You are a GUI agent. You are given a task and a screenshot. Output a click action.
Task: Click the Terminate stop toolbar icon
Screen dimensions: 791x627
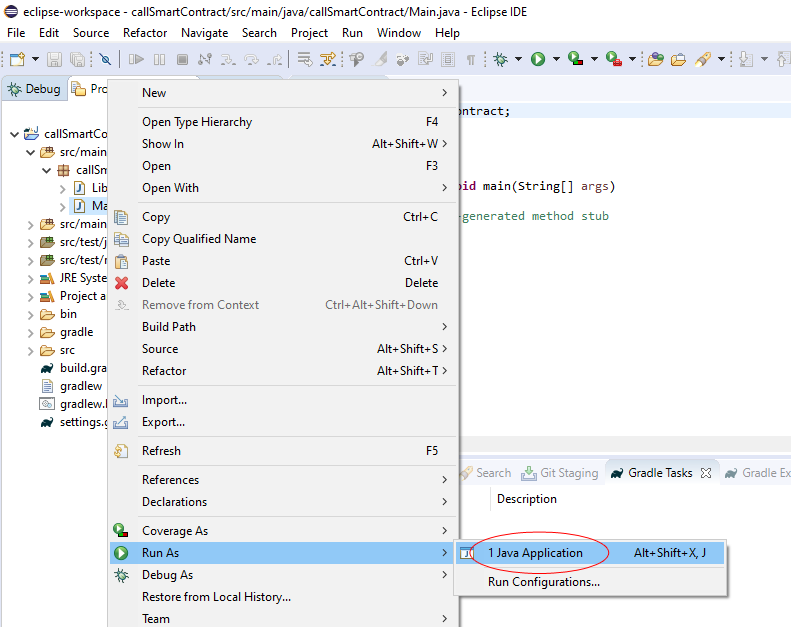click(183, 59)
